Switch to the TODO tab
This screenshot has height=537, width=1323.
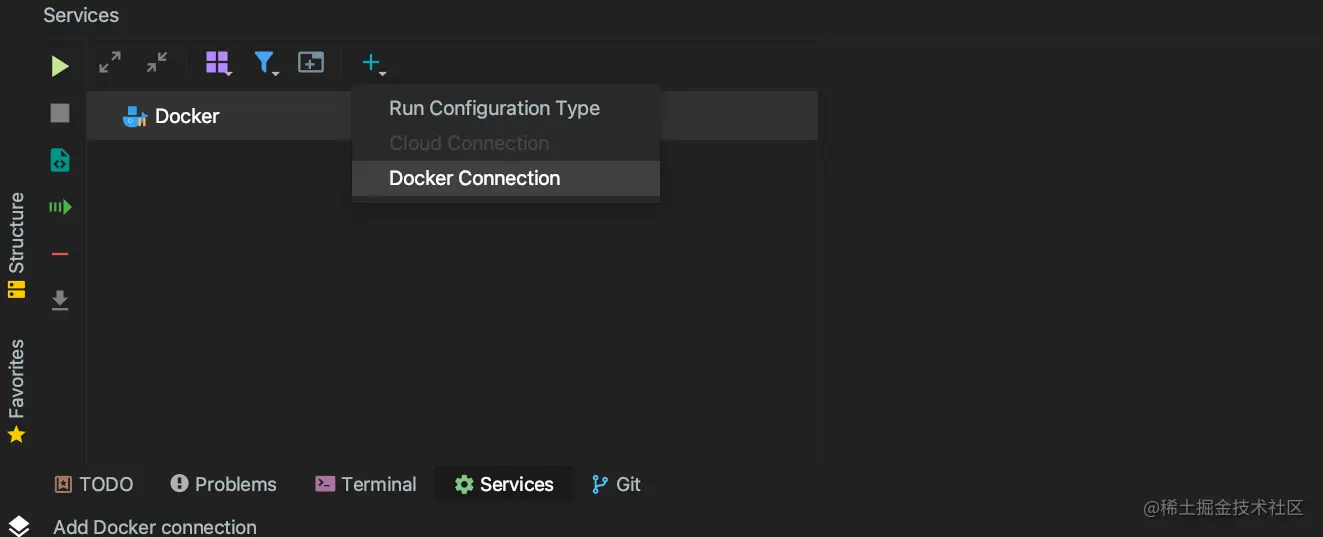pyautogui.click(x=94, y=484)
